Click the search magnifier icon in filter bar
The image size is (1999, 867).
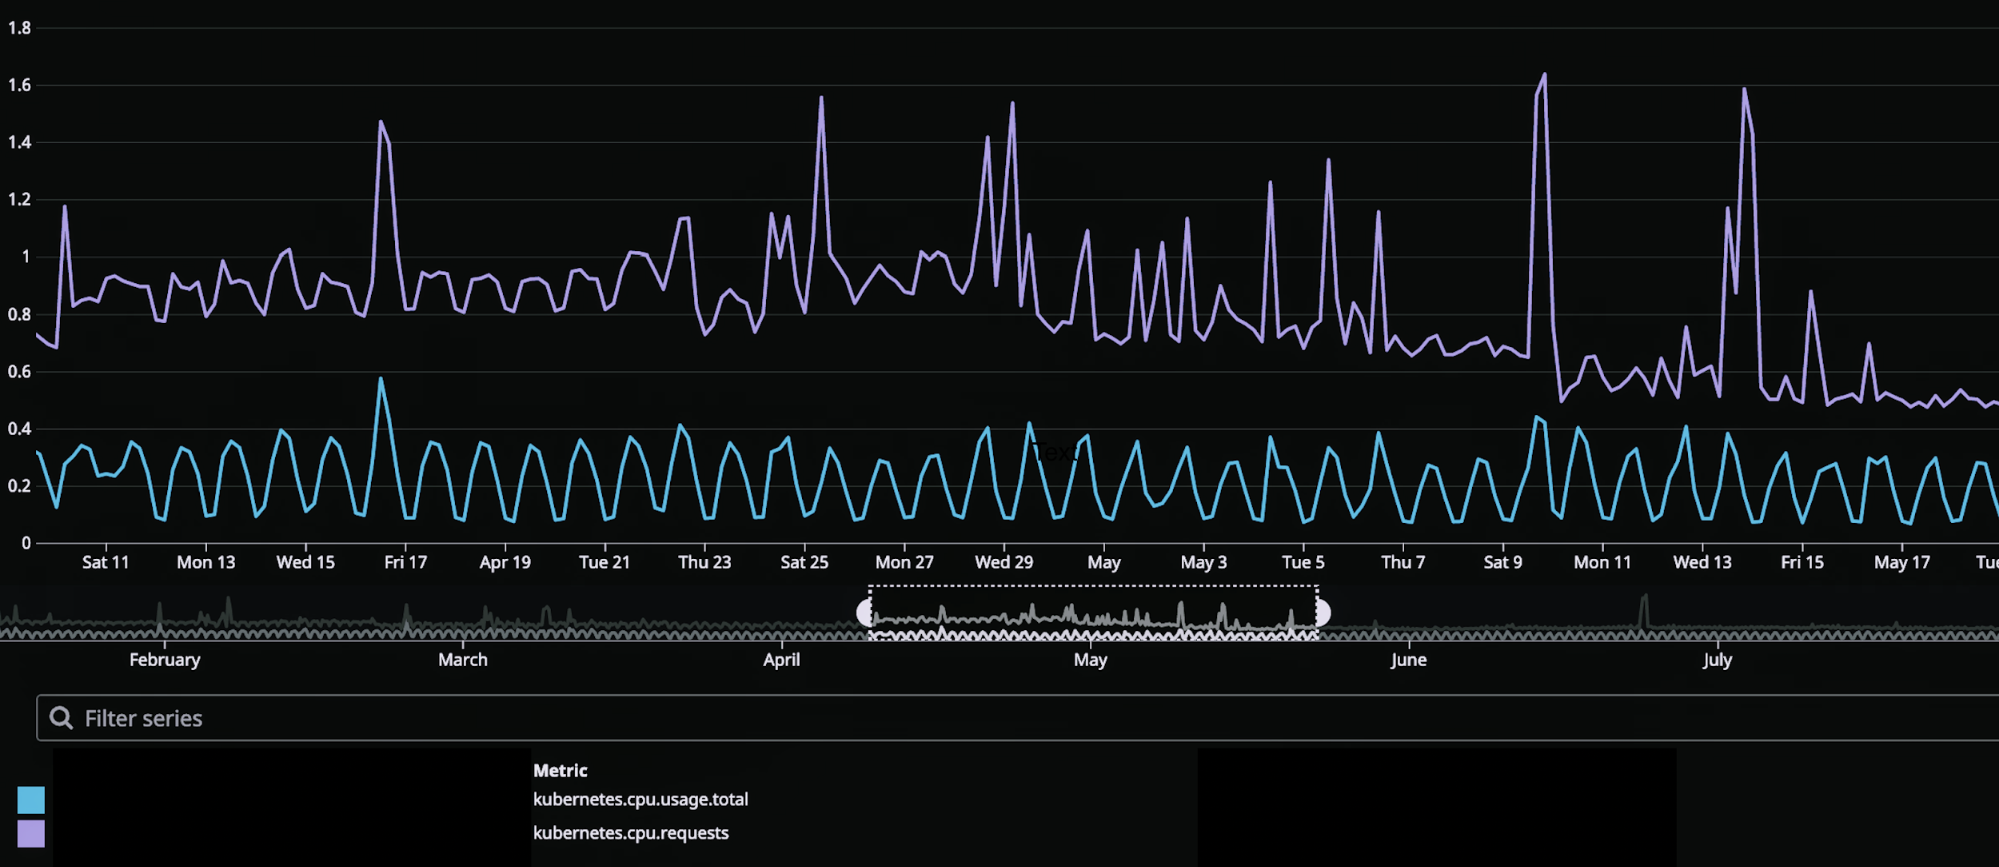click(61, 718)
